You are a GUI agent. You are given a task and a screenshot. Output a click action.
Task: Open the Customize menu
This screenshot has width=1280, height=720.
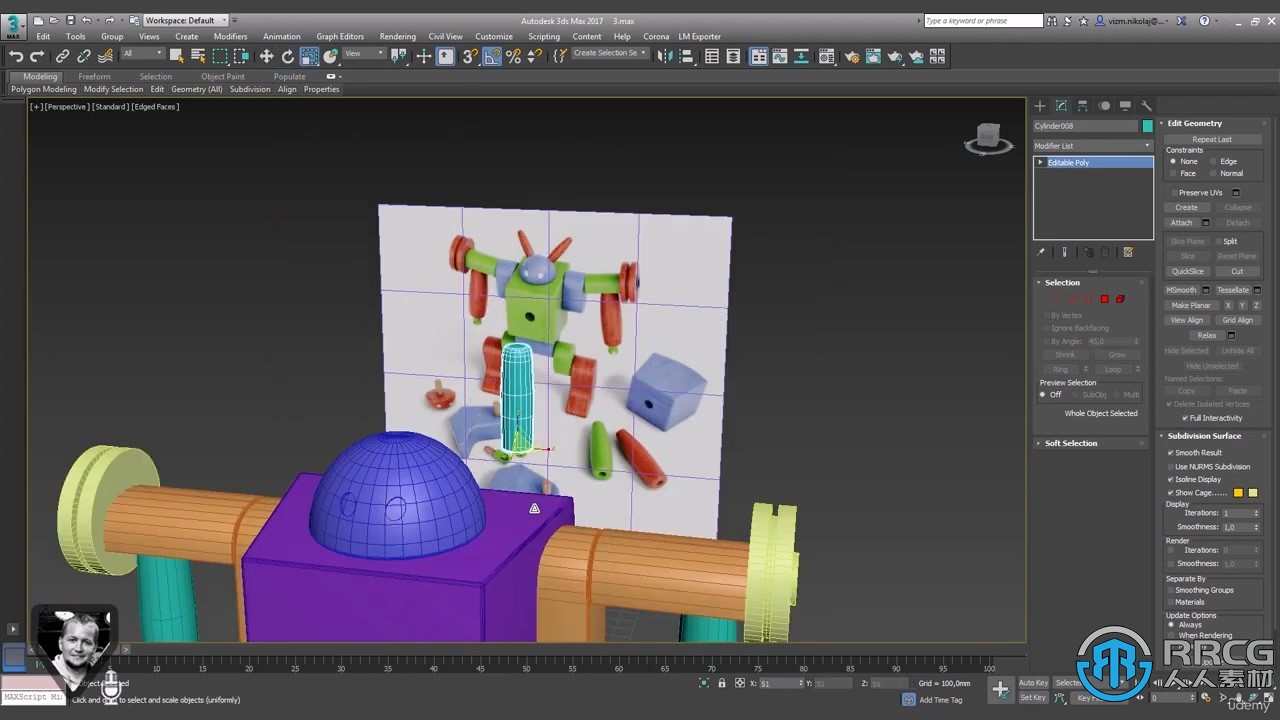[494, 36]
